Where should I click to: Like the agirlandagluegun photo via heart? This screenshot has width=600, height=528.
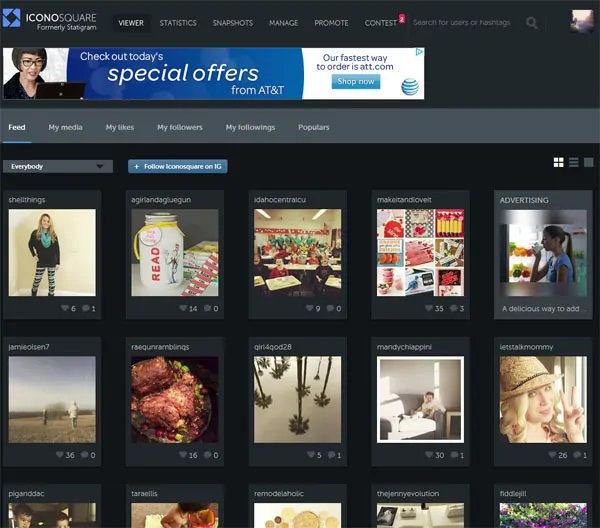point(183,308)
